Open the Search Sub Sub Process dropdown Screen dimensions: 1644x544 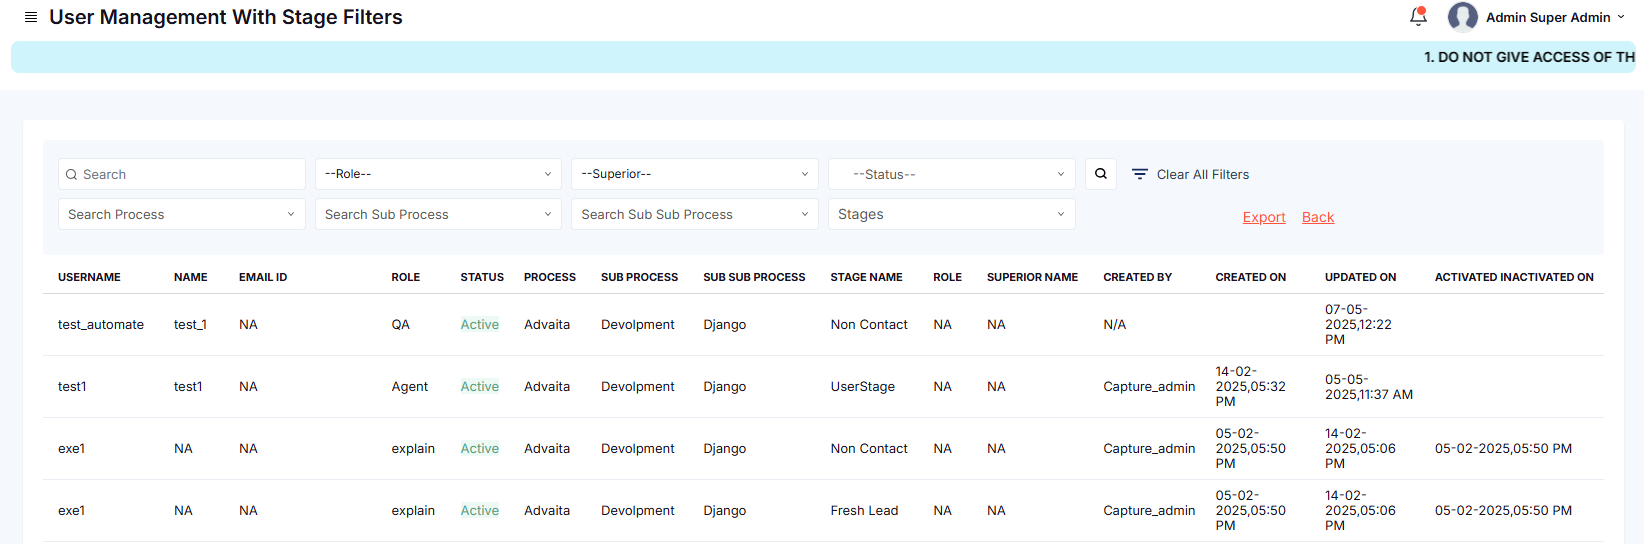click(x=695, y=214)
